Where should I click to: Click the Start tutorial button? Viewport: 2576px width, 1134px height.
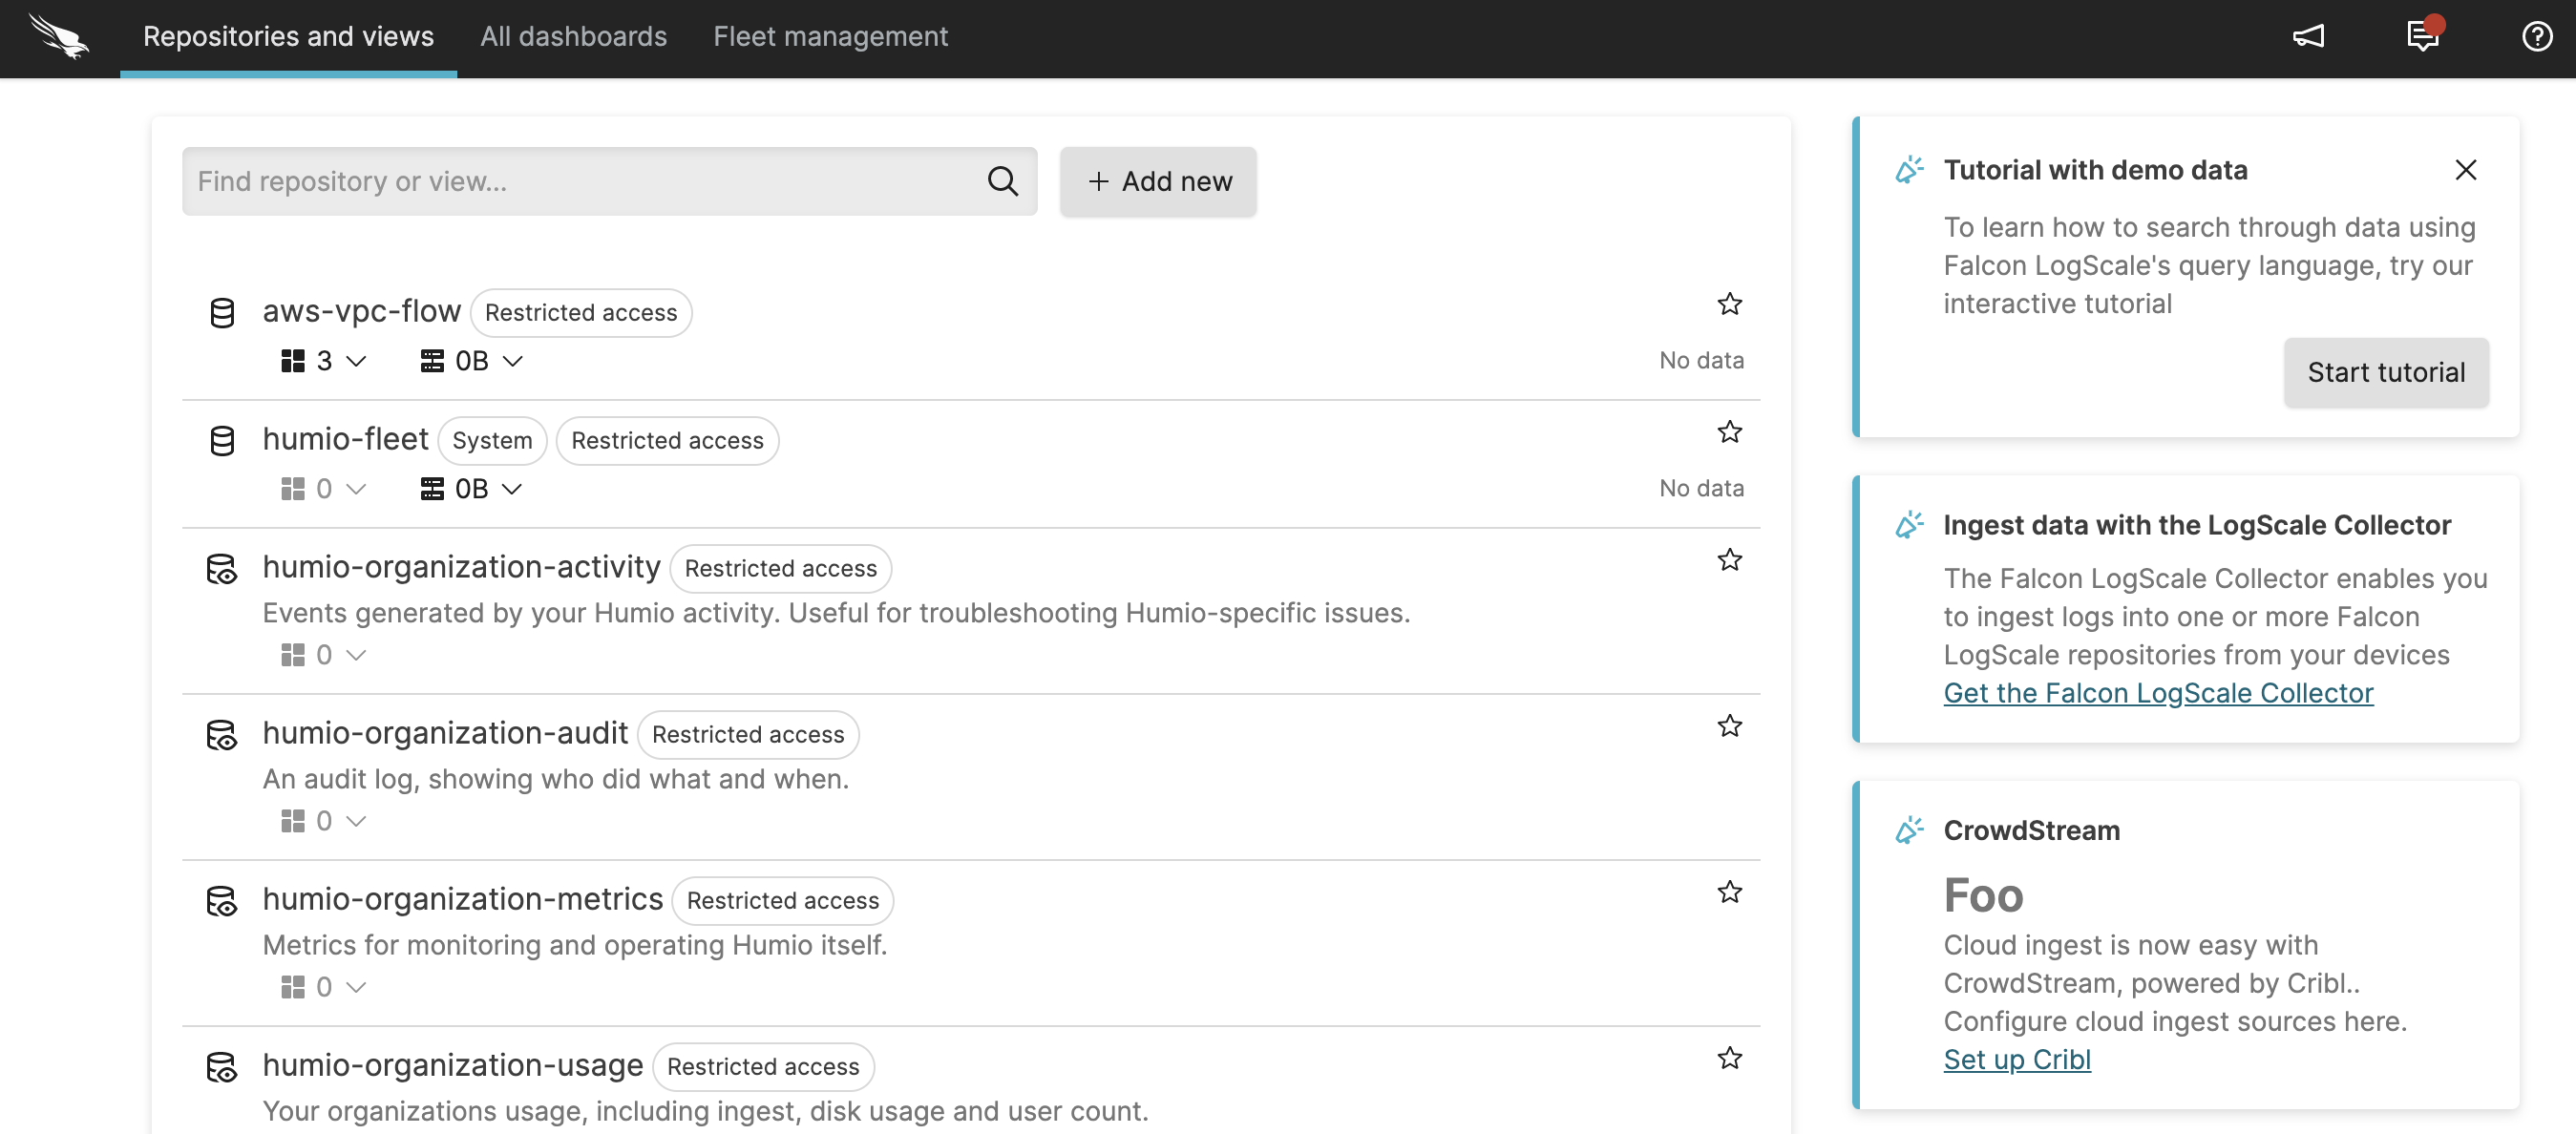2385,372
